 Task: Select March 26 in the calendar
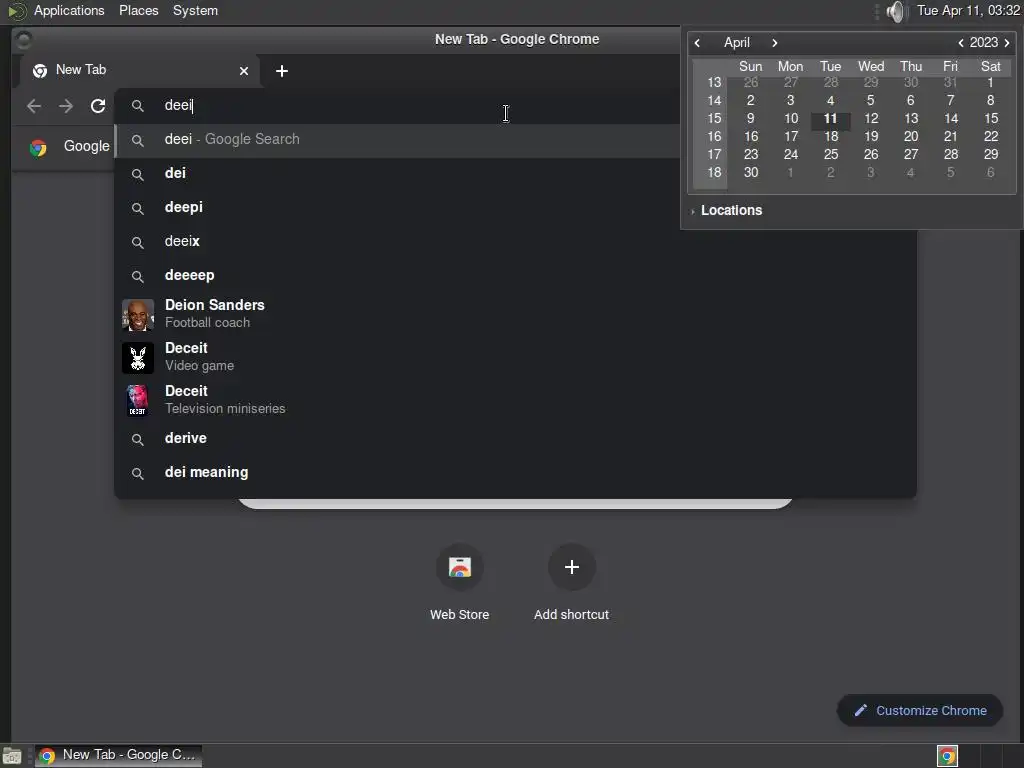tap(751, 83)
